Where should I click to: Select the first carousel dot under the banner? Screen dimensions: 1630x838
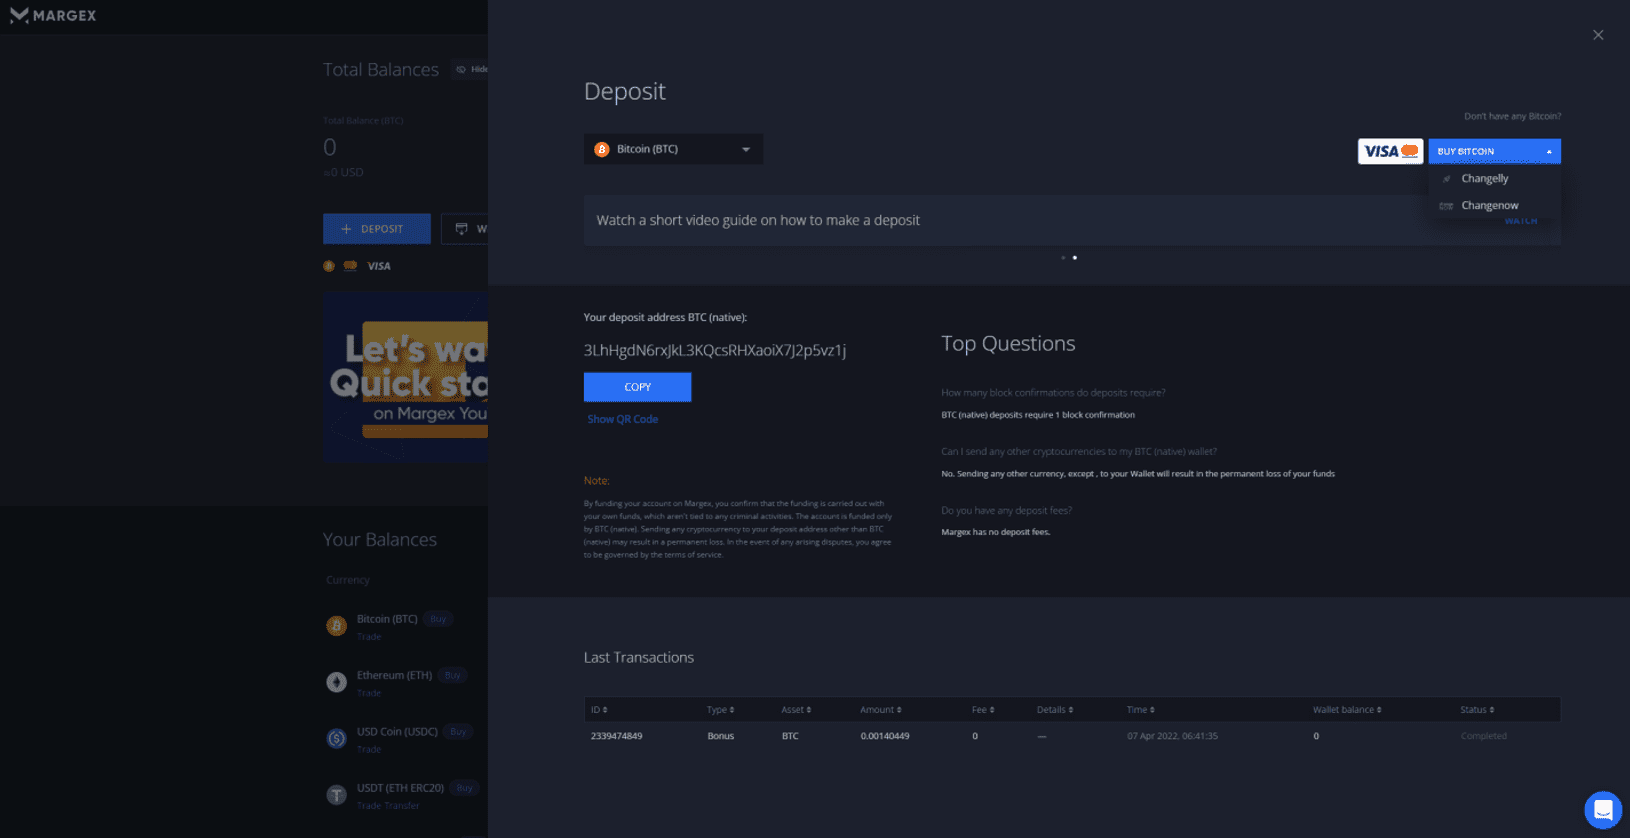[1063, 258]
